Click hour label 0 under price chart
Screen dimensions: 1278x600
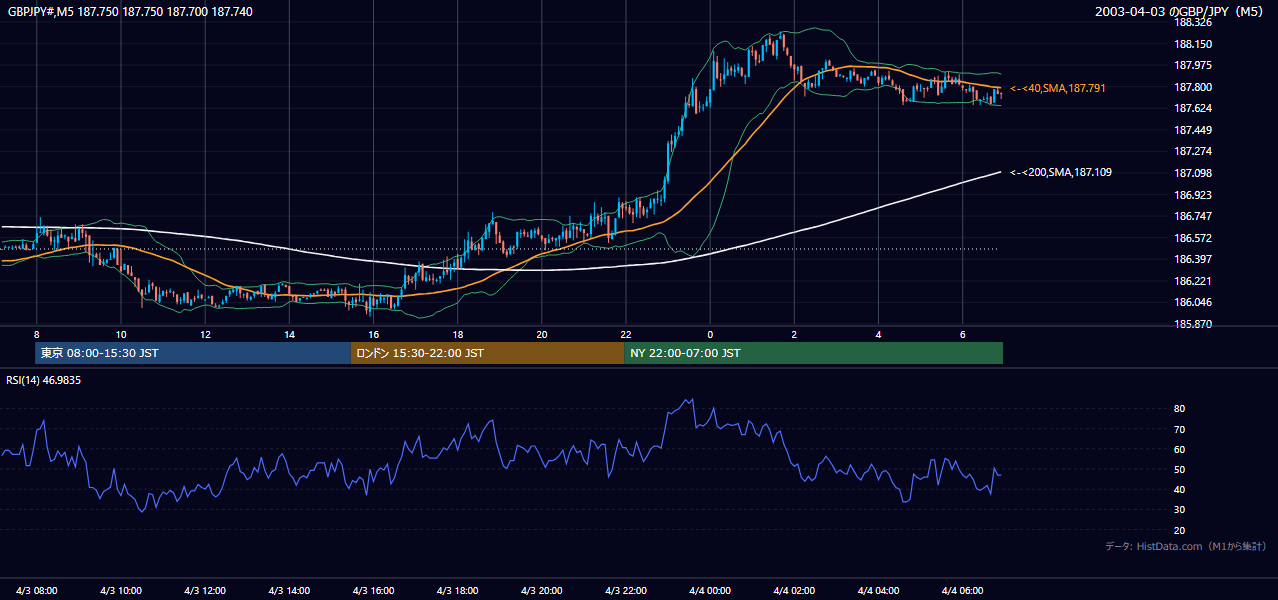click(x=710, y=334)
